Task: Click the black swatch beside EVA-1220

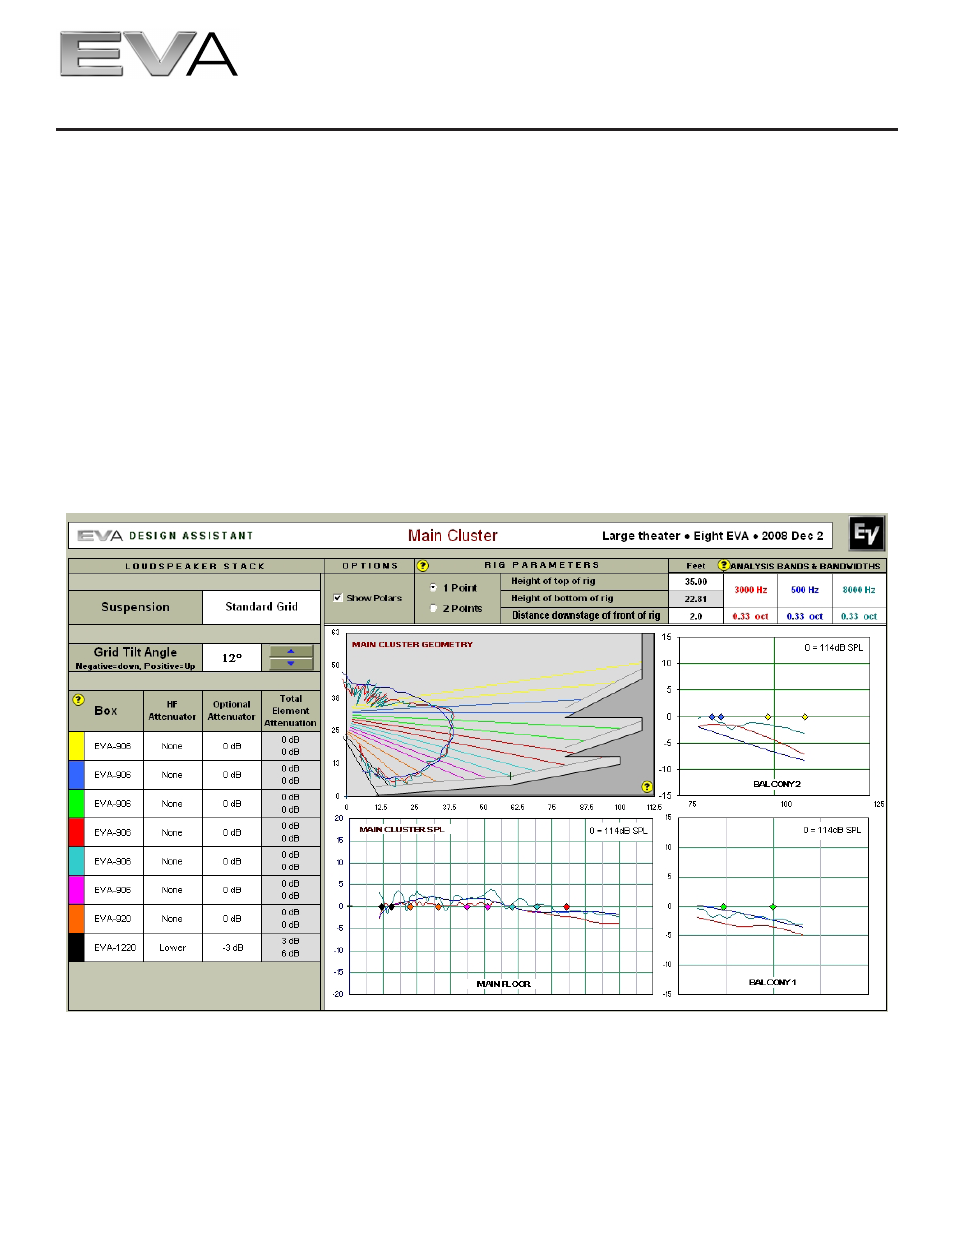Action: 76,948
